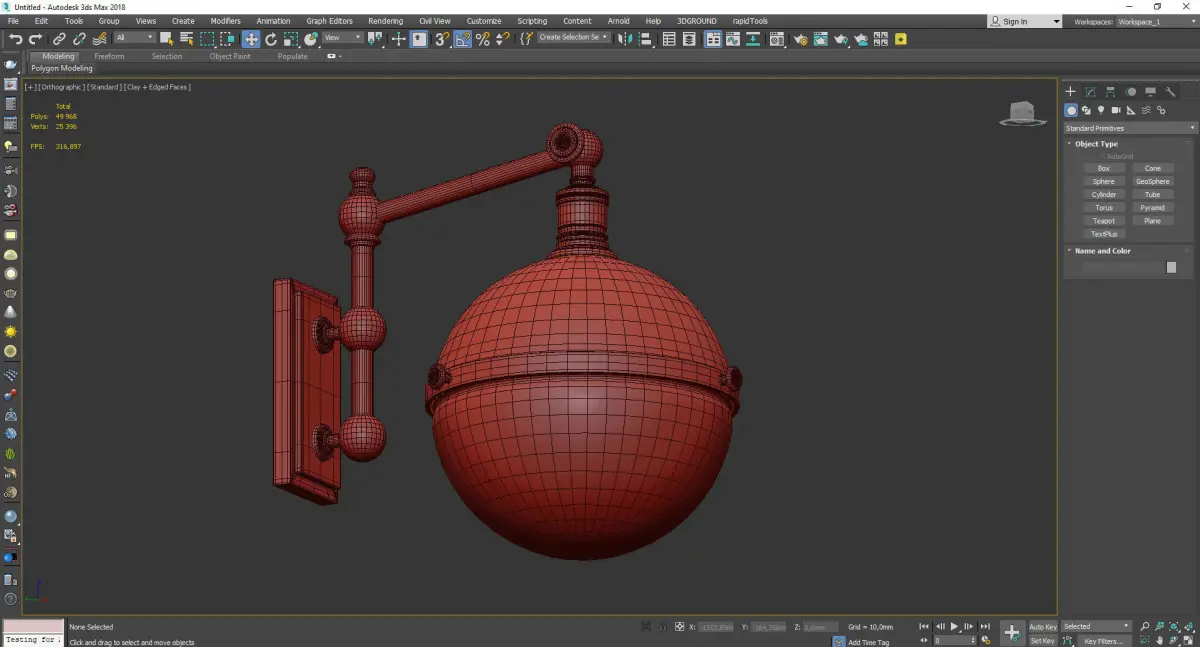The width and height of the screenshot is (1200, 647).
Task: Click the Undo arrow icon
Action: point(15,39)
